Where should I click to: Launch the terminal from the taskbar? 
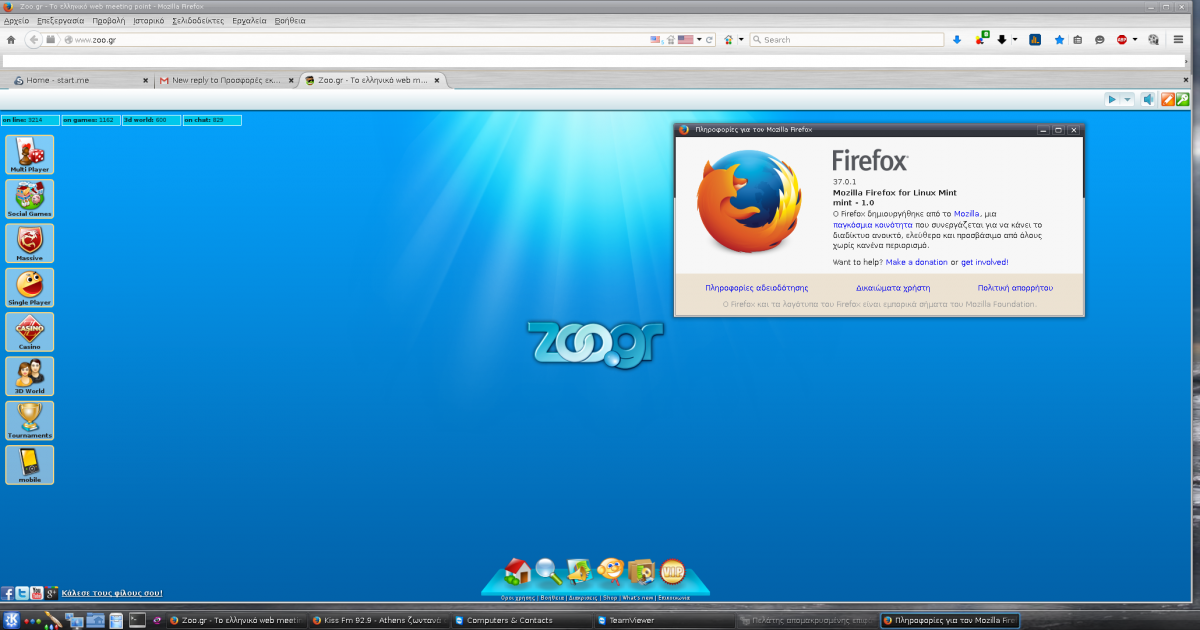(138, 620)
